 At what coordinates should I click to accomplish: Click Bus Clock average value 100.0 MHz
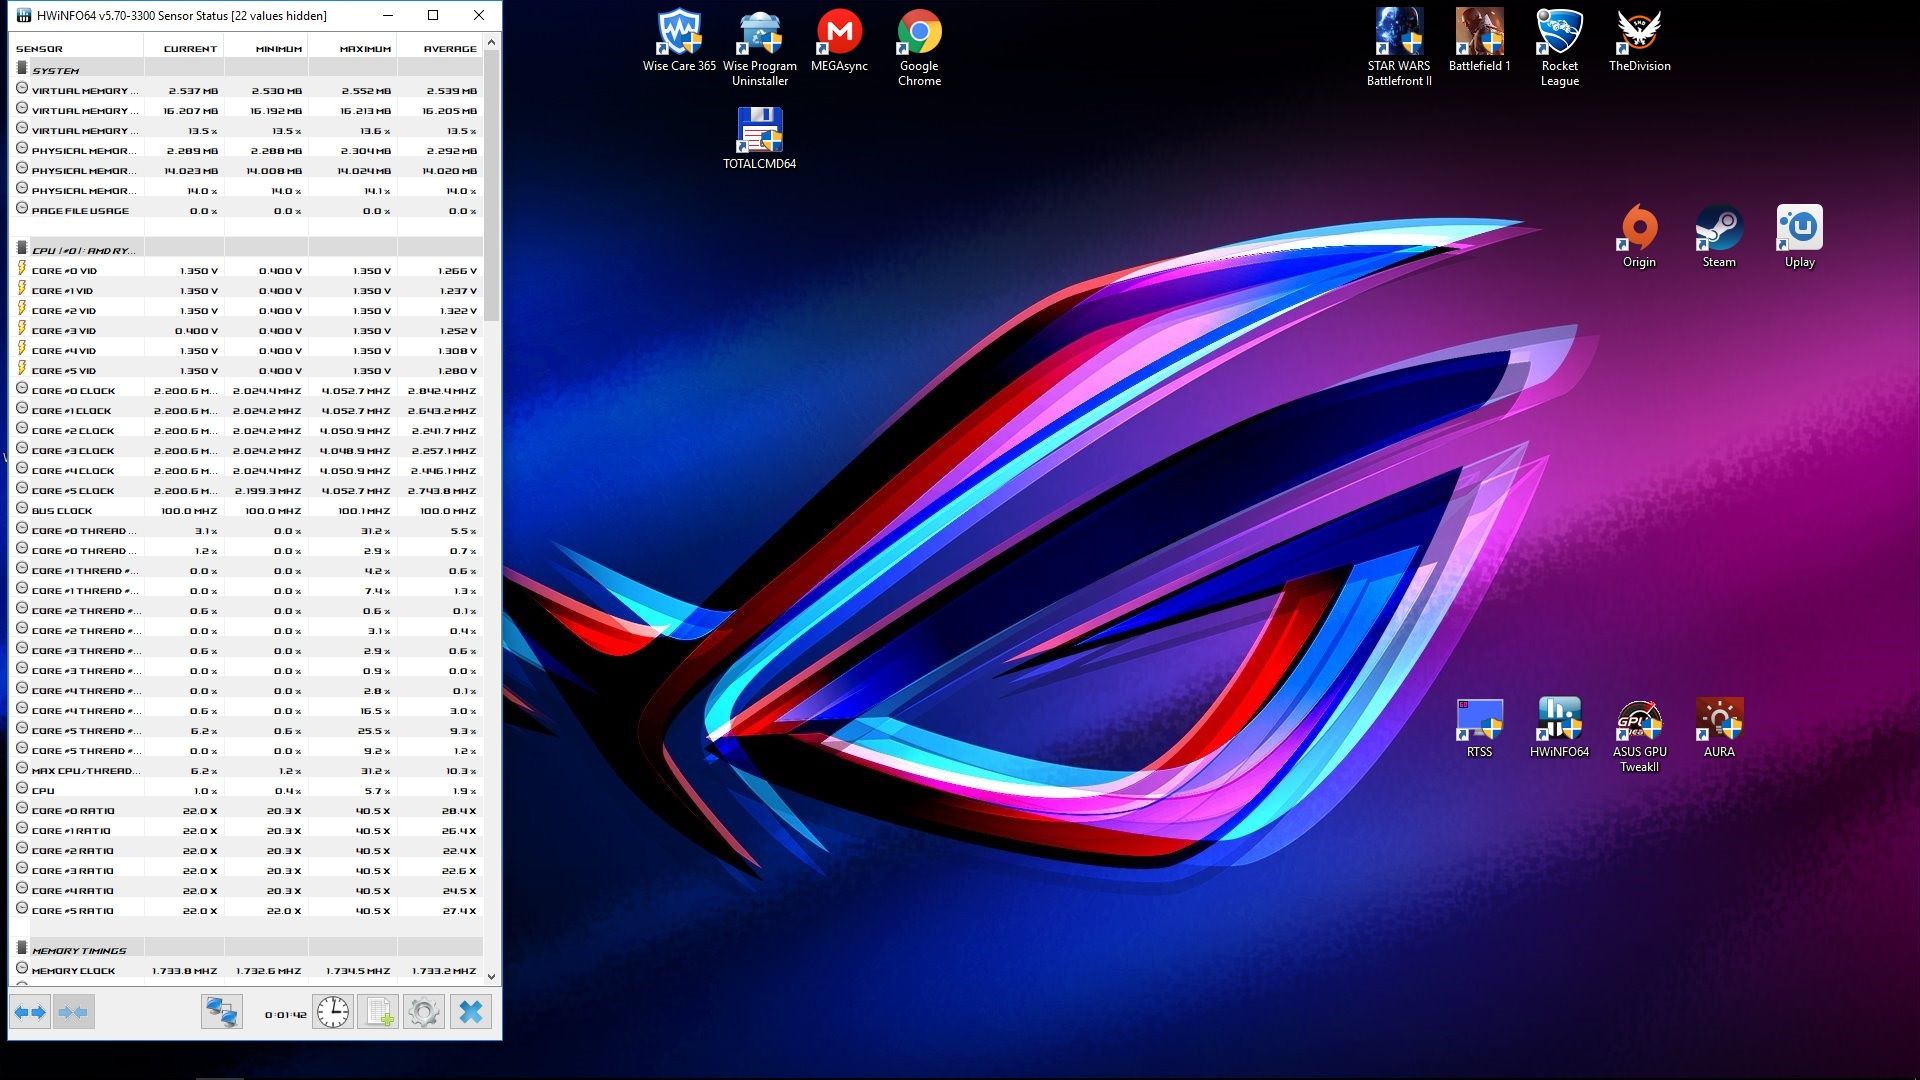[x=448, y=511]
